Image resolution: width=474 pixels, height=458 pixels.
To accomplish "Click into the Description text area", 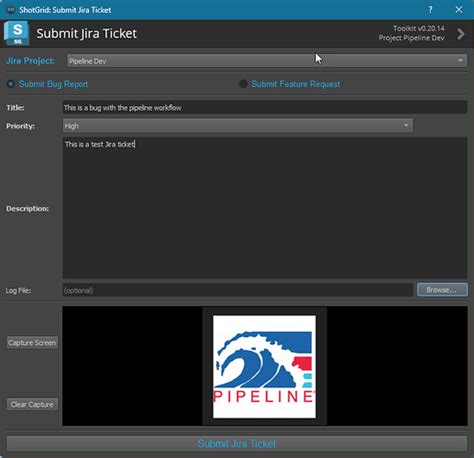I will [x=265, y=208].
